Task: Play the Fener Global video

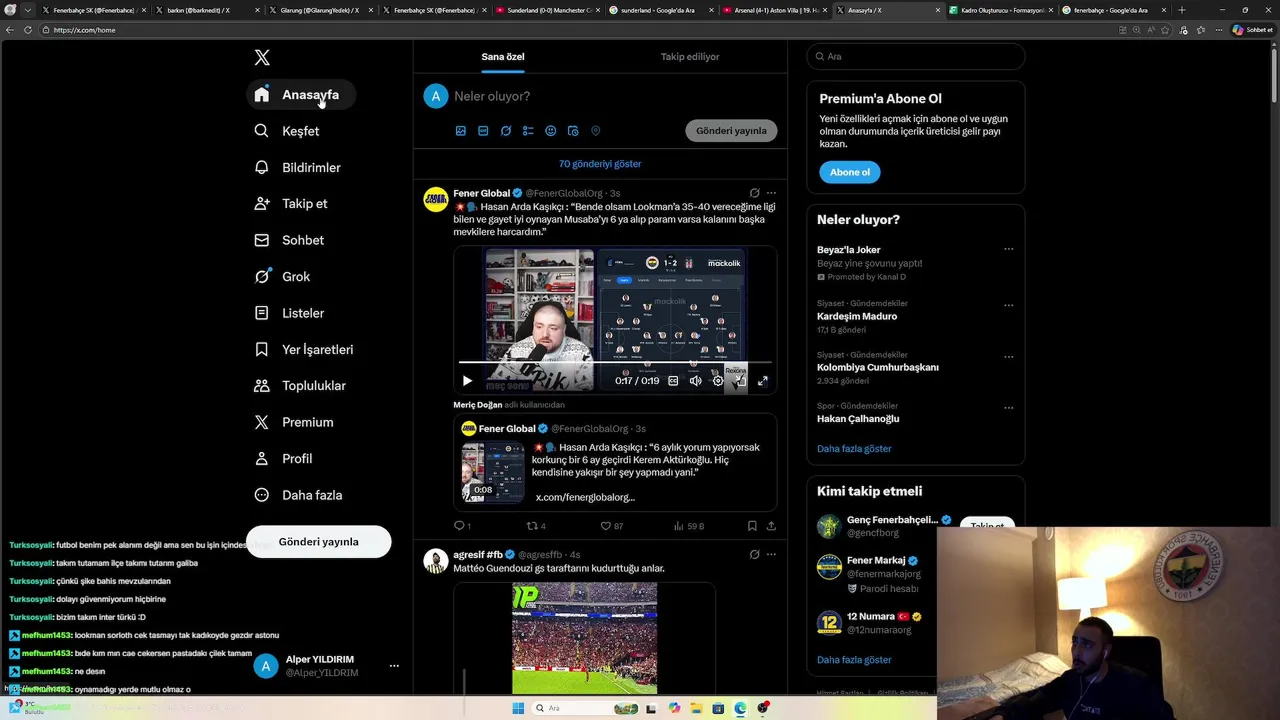Action: coord(467,381)
